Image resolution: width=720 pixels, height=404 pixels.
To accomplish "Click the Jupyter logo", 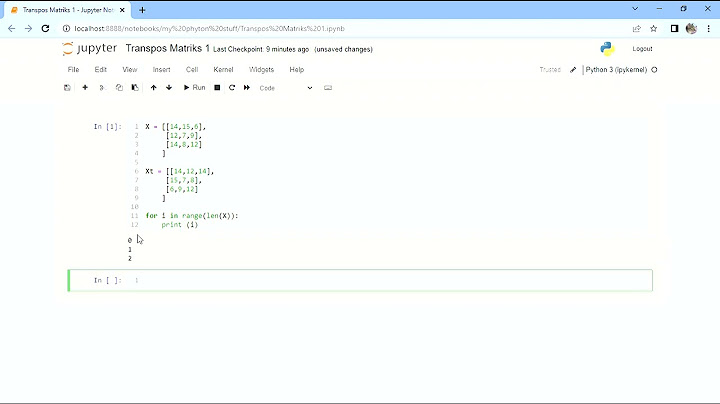I will (90, 48).
